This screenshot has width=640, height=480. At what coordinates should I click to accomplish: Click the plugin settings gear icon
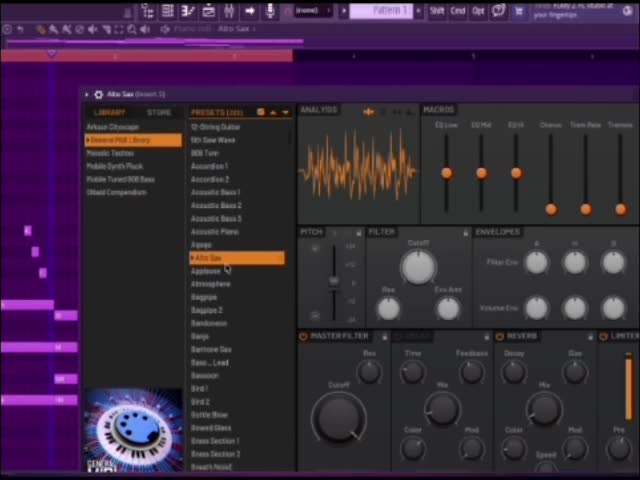[x=98, y=95]
